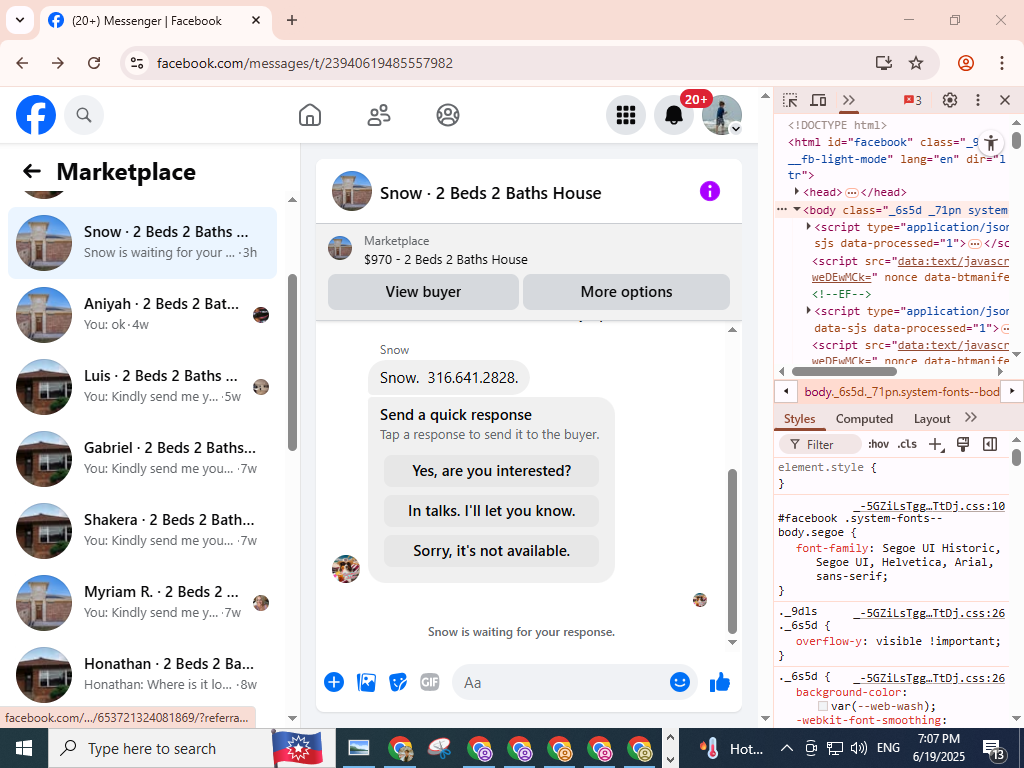Viewport: 1024px width, 768px height.
Task: Click the conversation list vertical scrollbar
Action: coord(293,362)
